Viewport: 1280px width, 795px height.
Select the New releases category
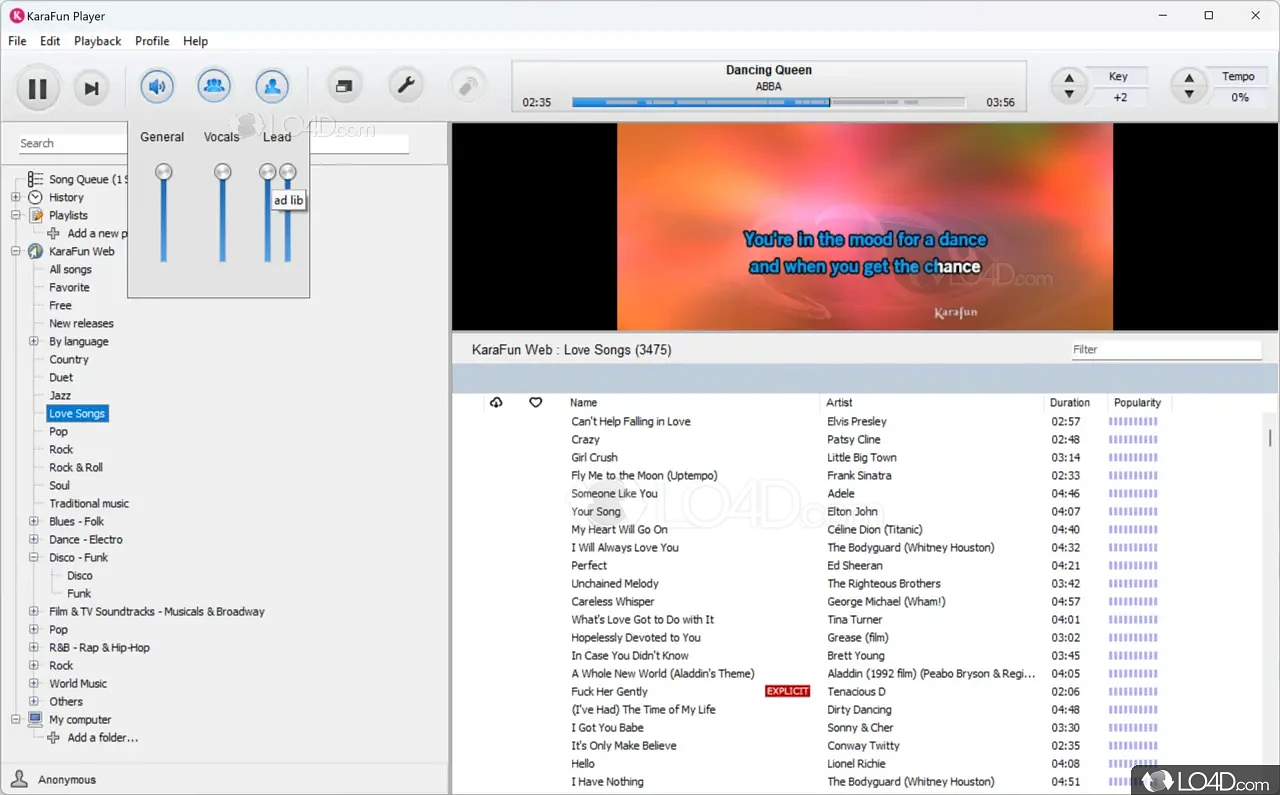[x=81, y=323]
